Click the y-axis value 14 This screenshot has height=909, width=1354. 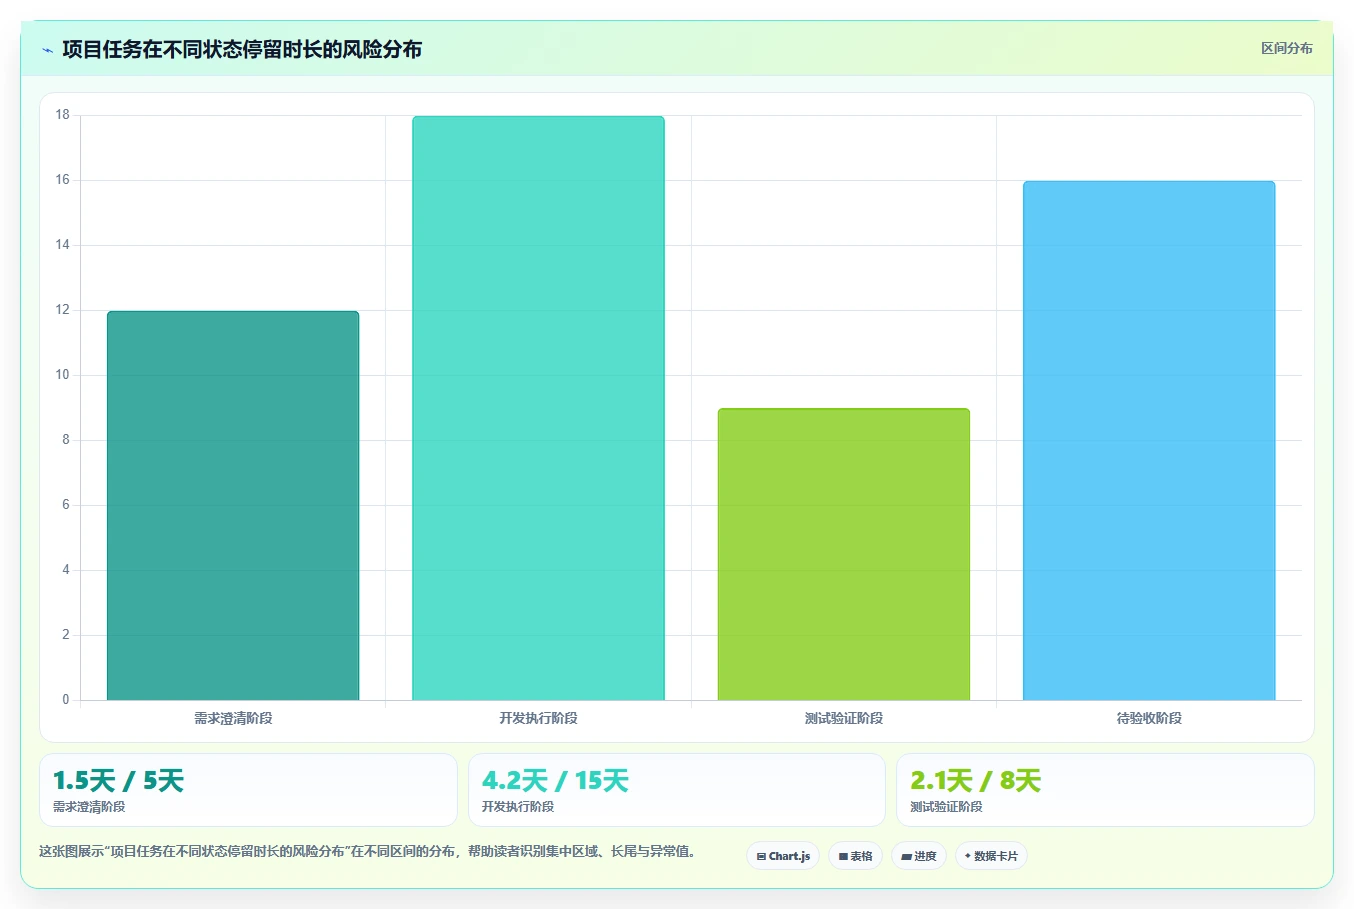[63, 245]
